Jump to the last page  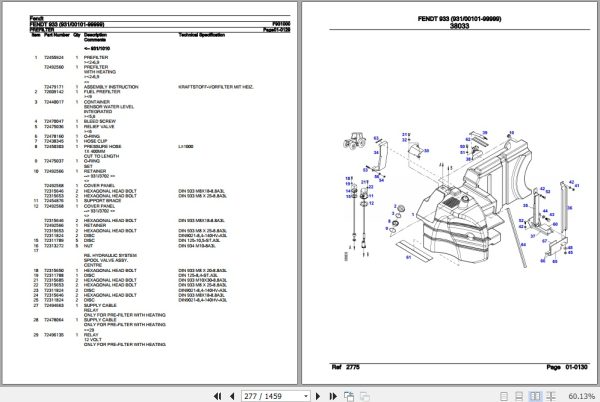click(x=333, y=396)
